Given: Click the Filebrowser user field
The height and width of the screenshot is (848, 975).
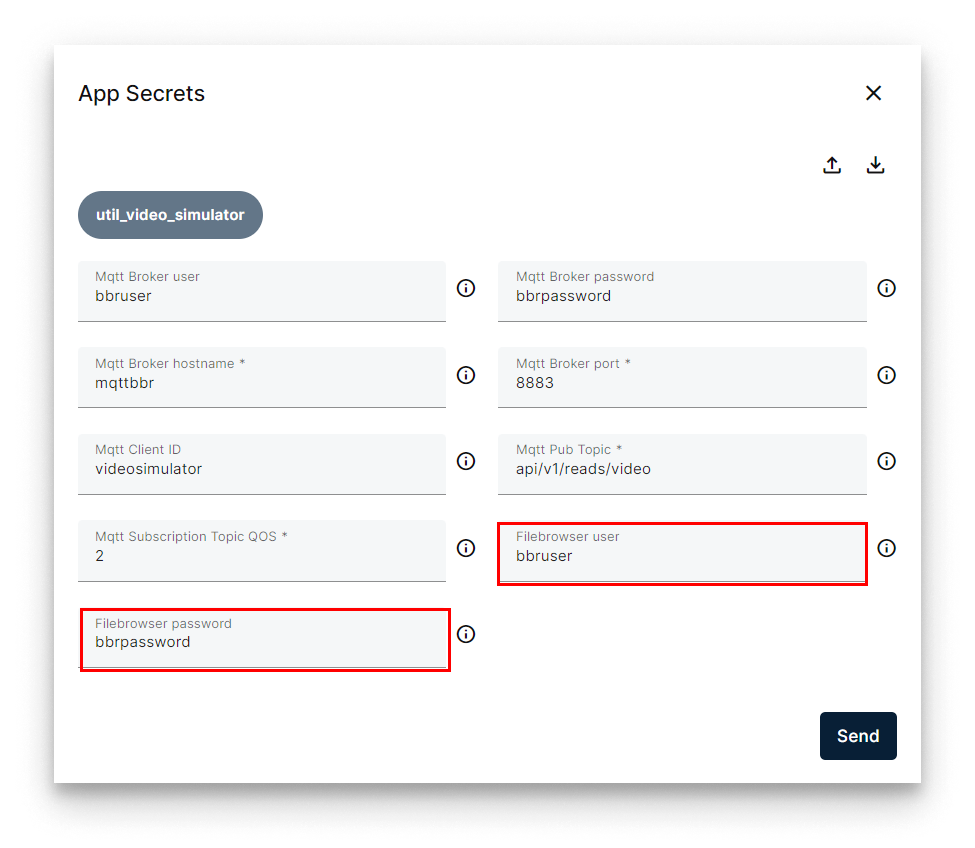Looking at the screenshot, I should [682, 553].
